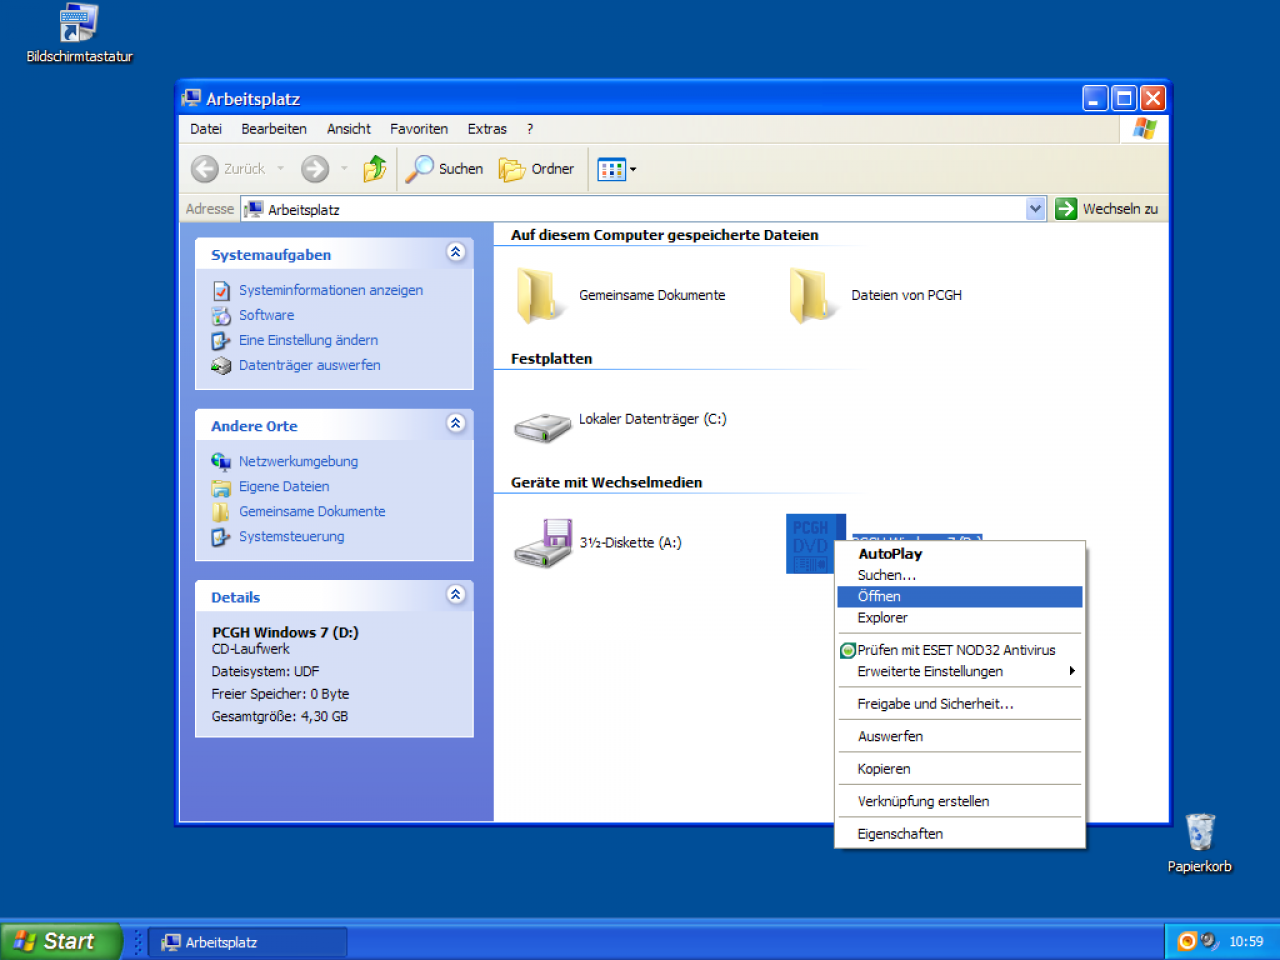
Task: Expand the address bar dropdown arrow
Action: tap(1036, 209)
